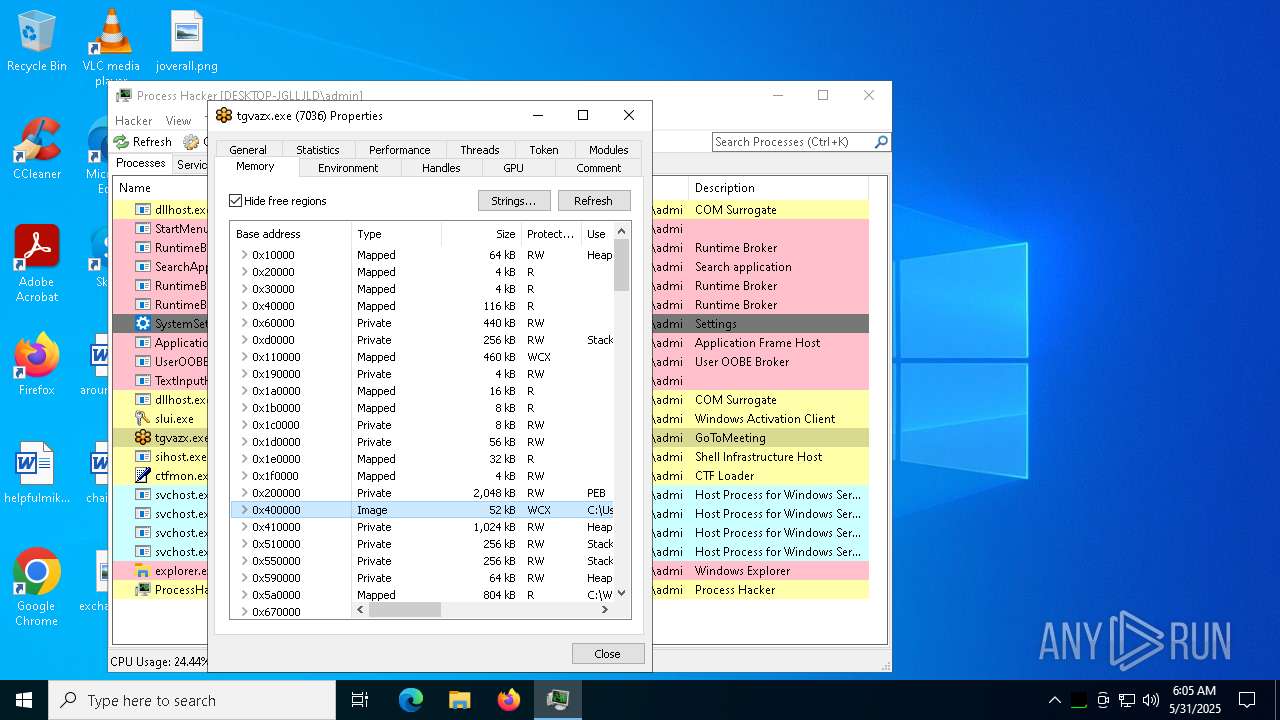
Task: Click horizontal scrollbar right arrow in memory list
Action: click(x=604, y=610)
